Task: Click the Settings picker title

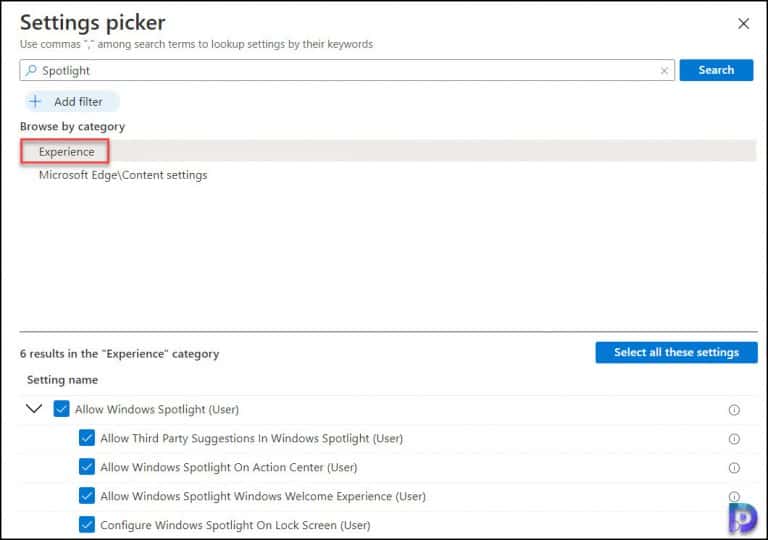Action: [x=93, y=23]
